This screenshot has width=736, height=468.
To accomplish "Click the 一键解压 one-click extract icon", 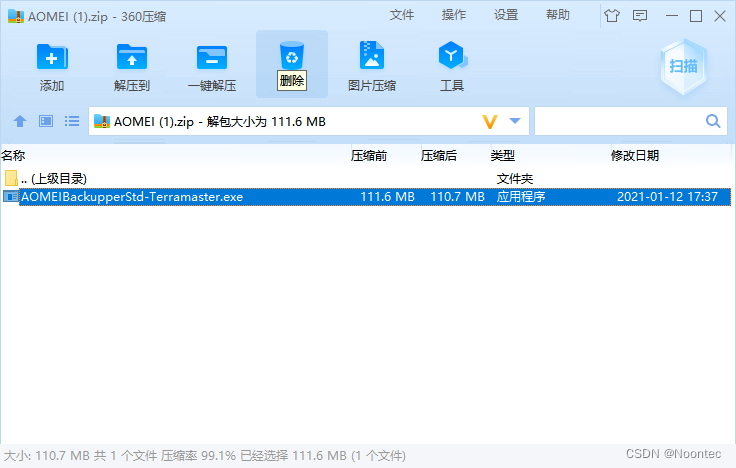I will point(212,57).
